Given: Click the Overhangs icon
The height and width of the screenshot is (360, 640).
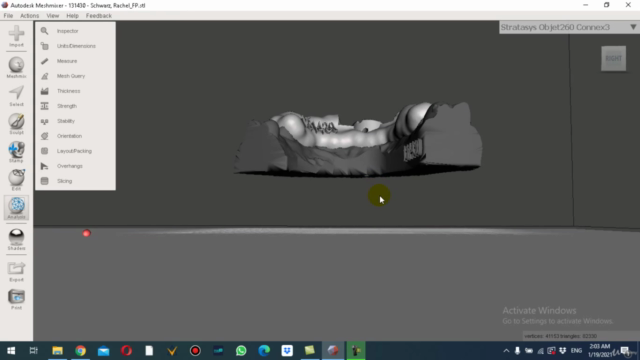Looking at the screenshot, I should [x=44, y=166].
